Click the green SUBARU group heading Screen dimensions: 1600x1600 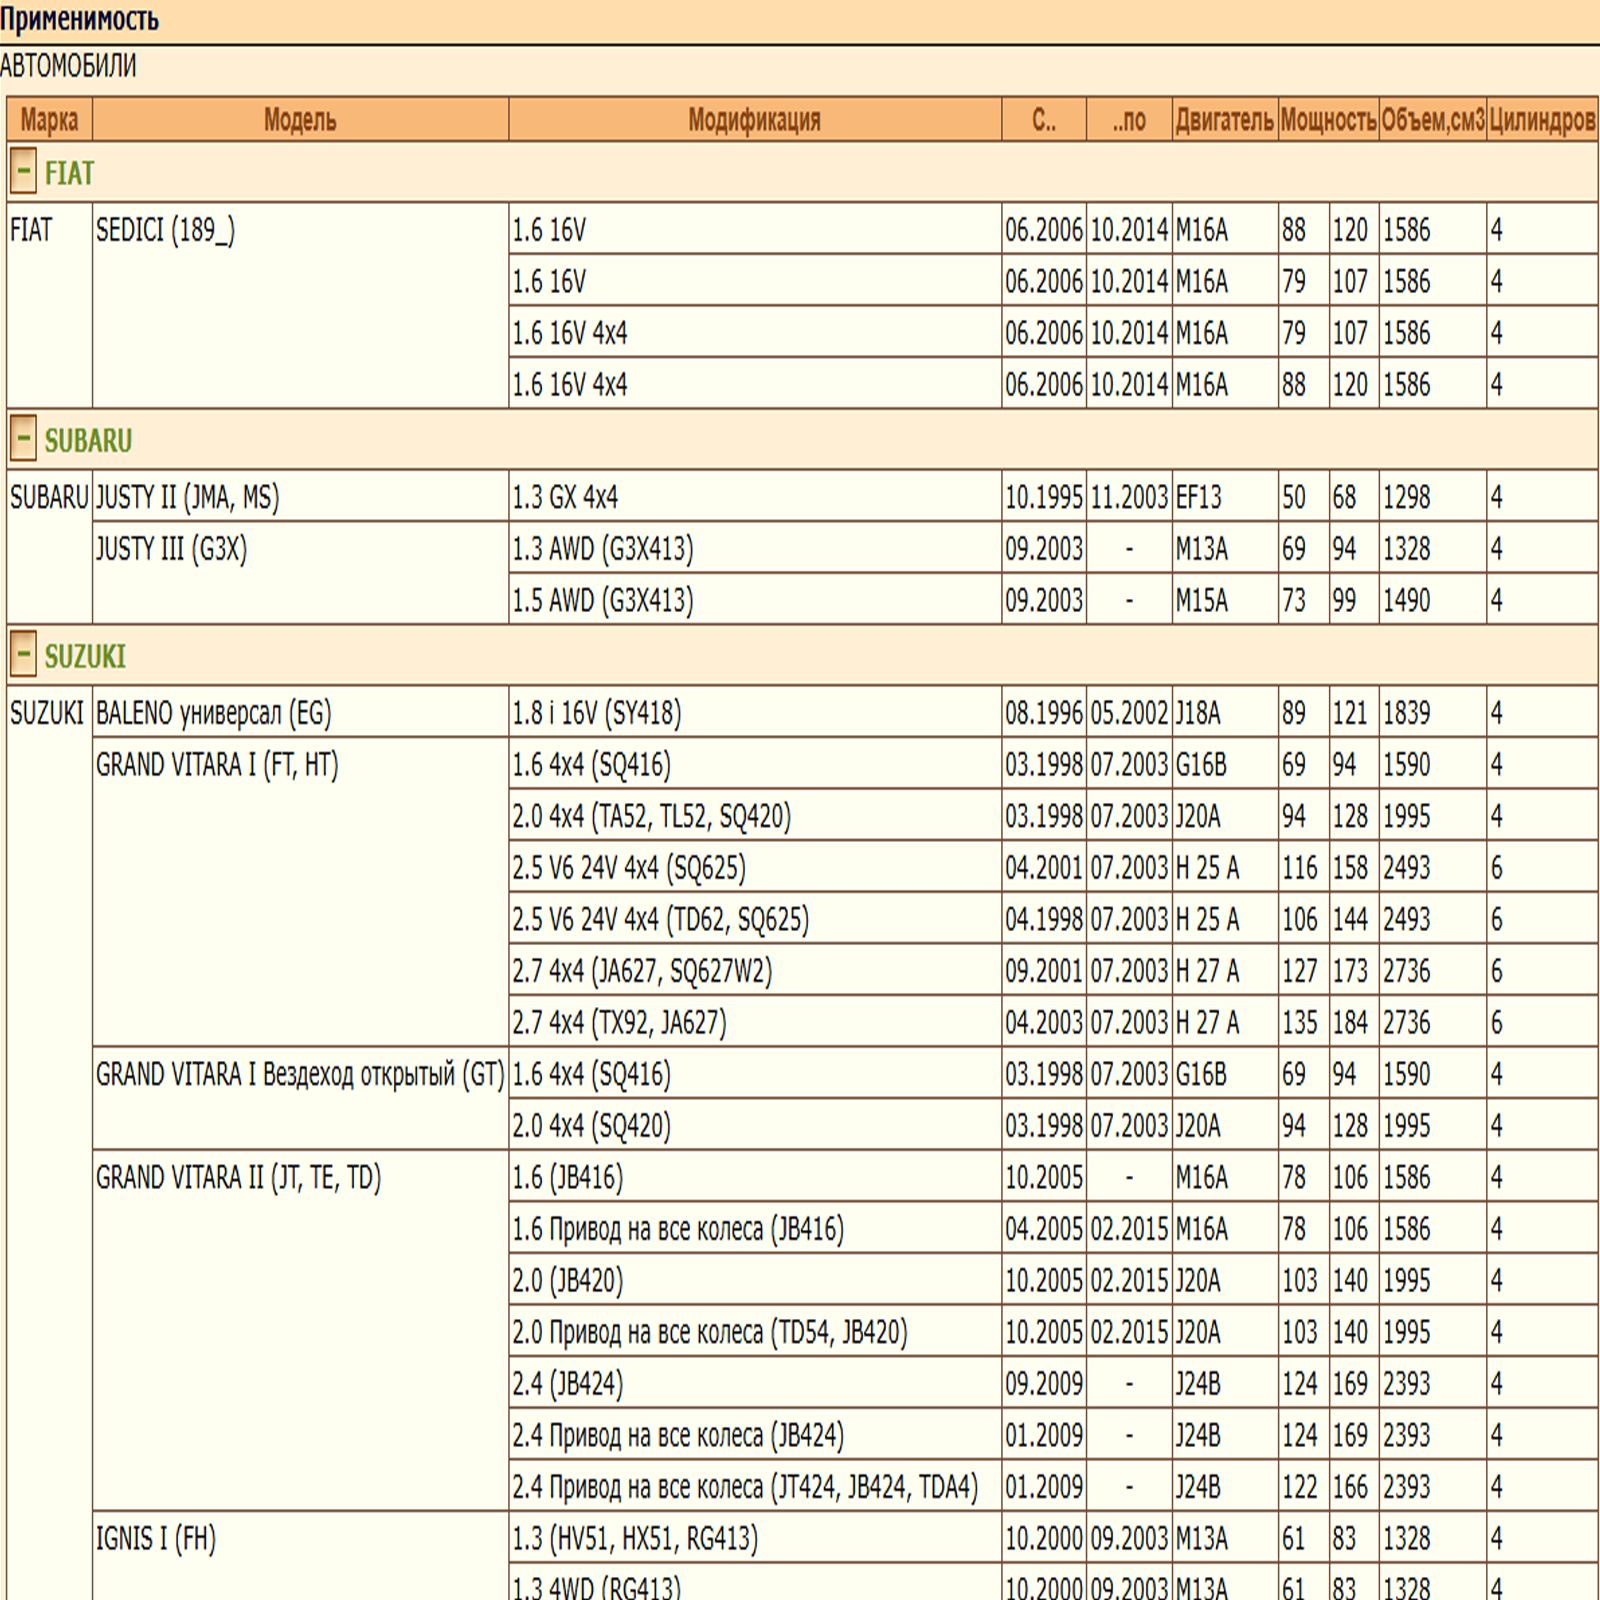[88, 440]
